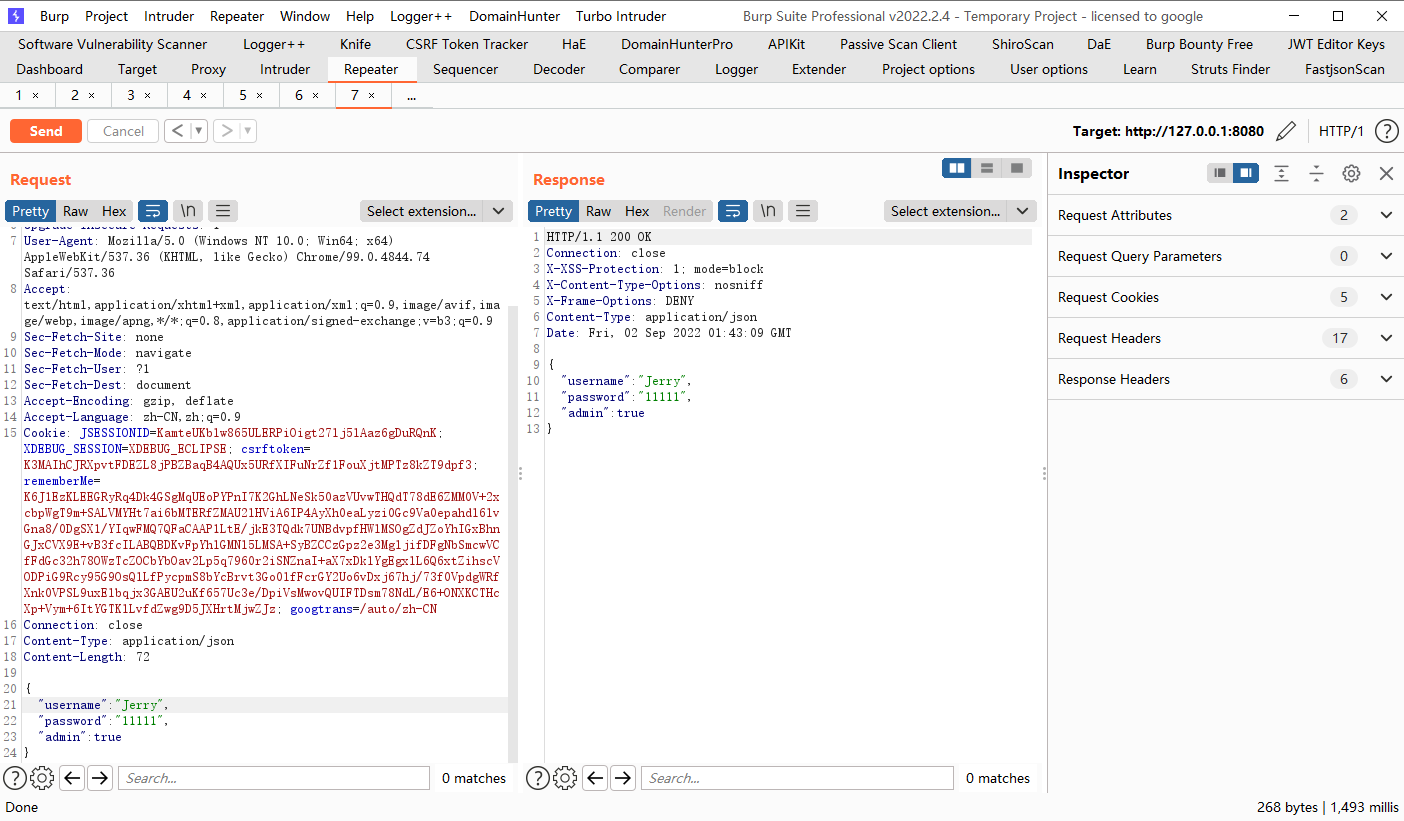Open Inspector settings gear icon
This screenshot has width=1404, height=821.
point(1351,173)
